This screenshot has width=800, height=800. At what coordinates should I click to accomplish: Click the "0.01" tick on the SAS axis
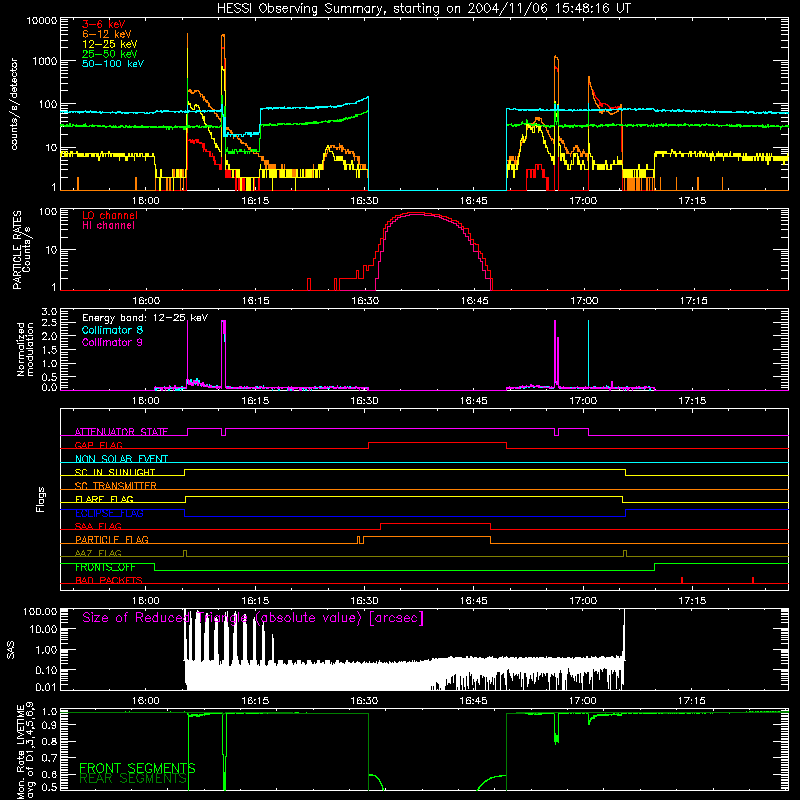46,687
